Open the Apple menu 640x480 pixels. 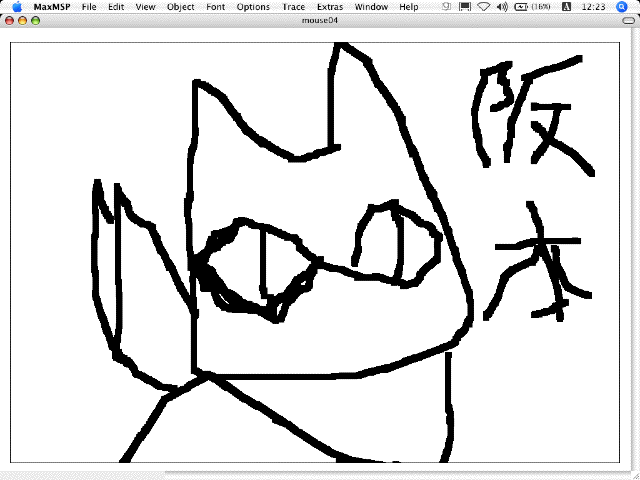pyautogui.click(x=17, y=7)
